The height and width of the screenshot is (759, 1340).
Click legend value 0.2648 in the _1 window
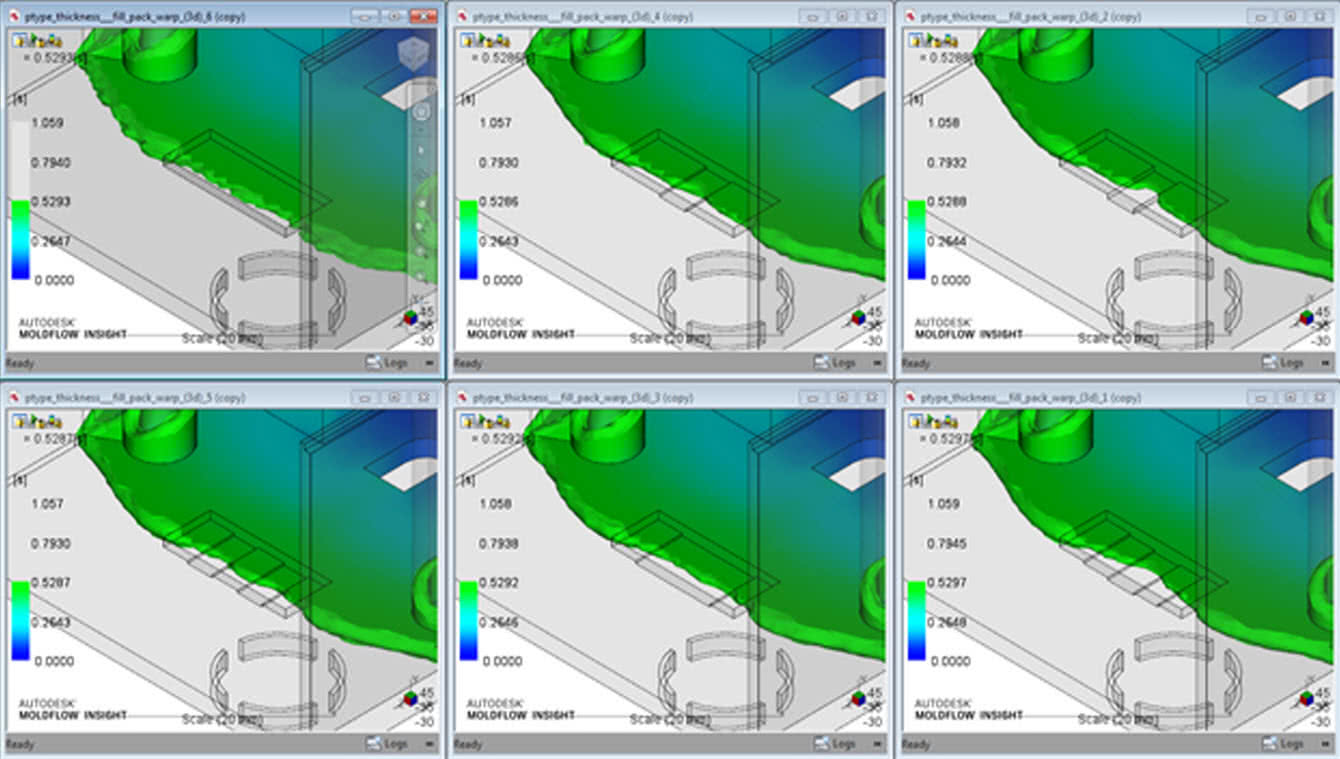(x=948, y=622)
